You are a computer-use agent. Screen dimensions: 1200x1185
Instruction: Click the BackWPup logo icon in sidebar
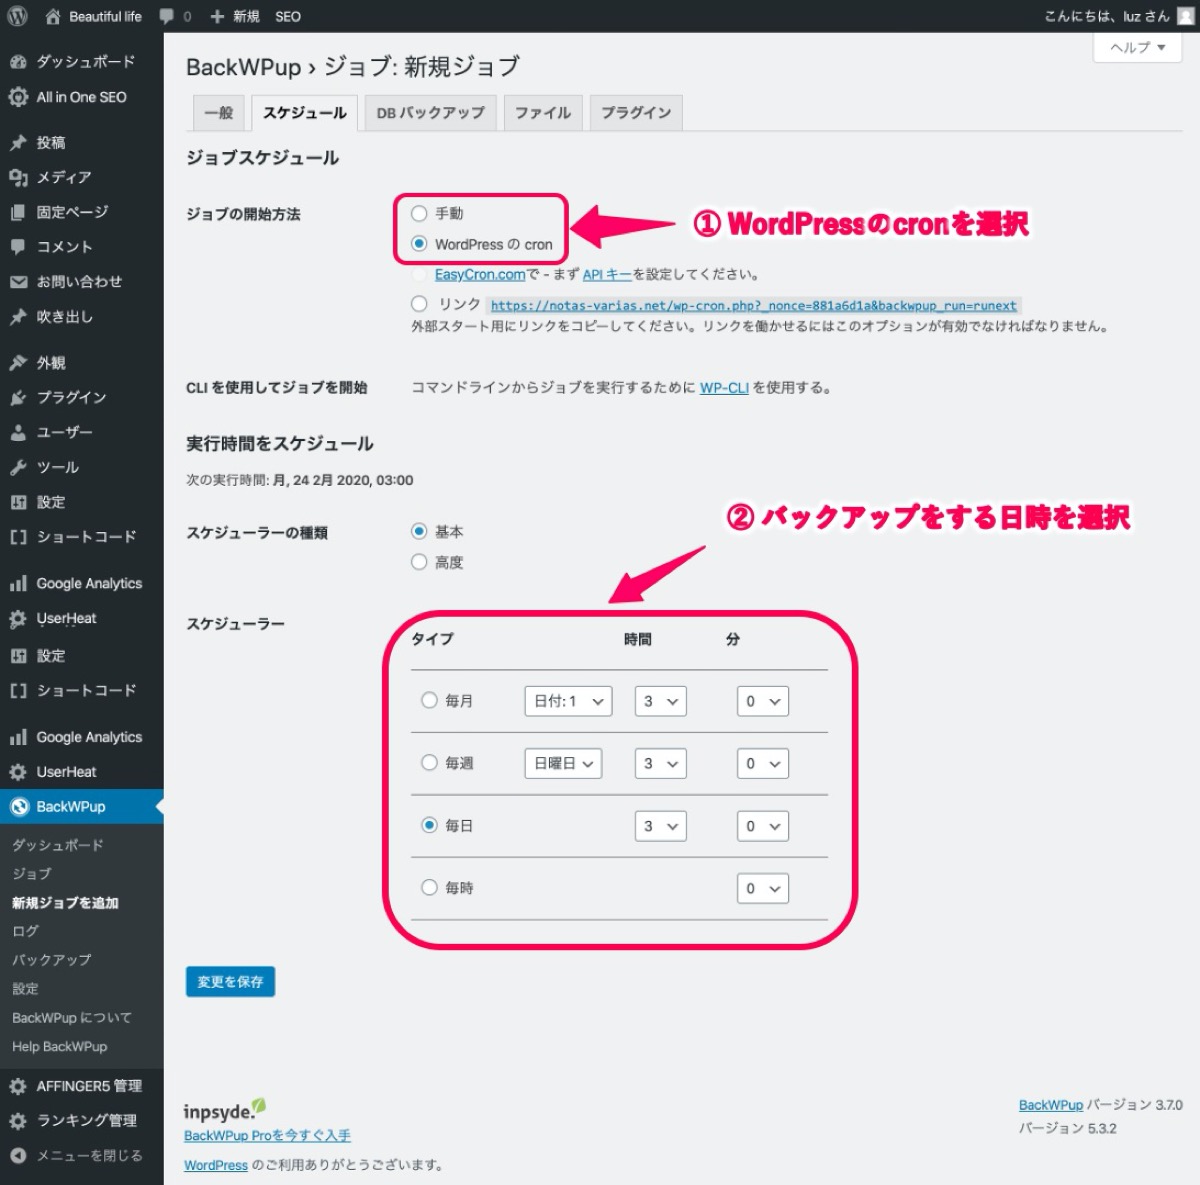18,807
